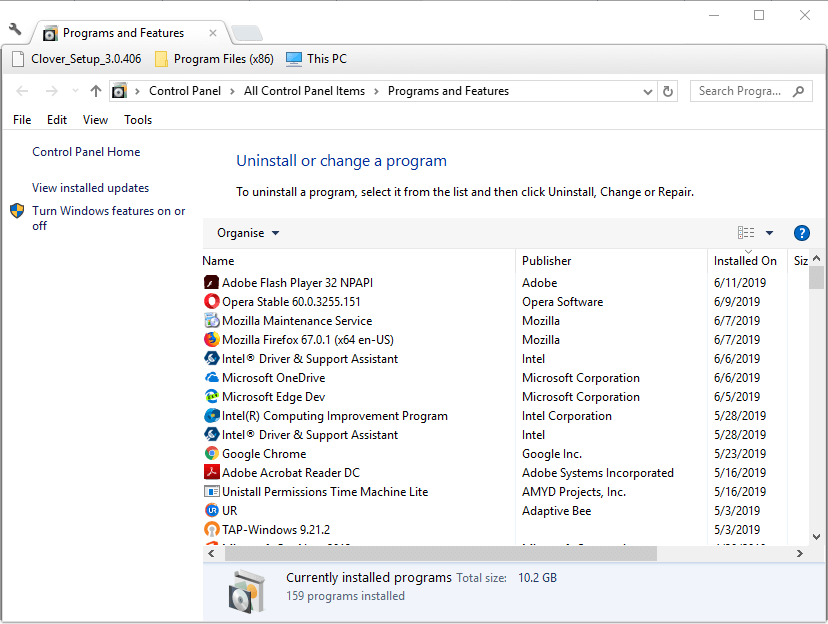Open Control Panel Home link

point(86,152)
